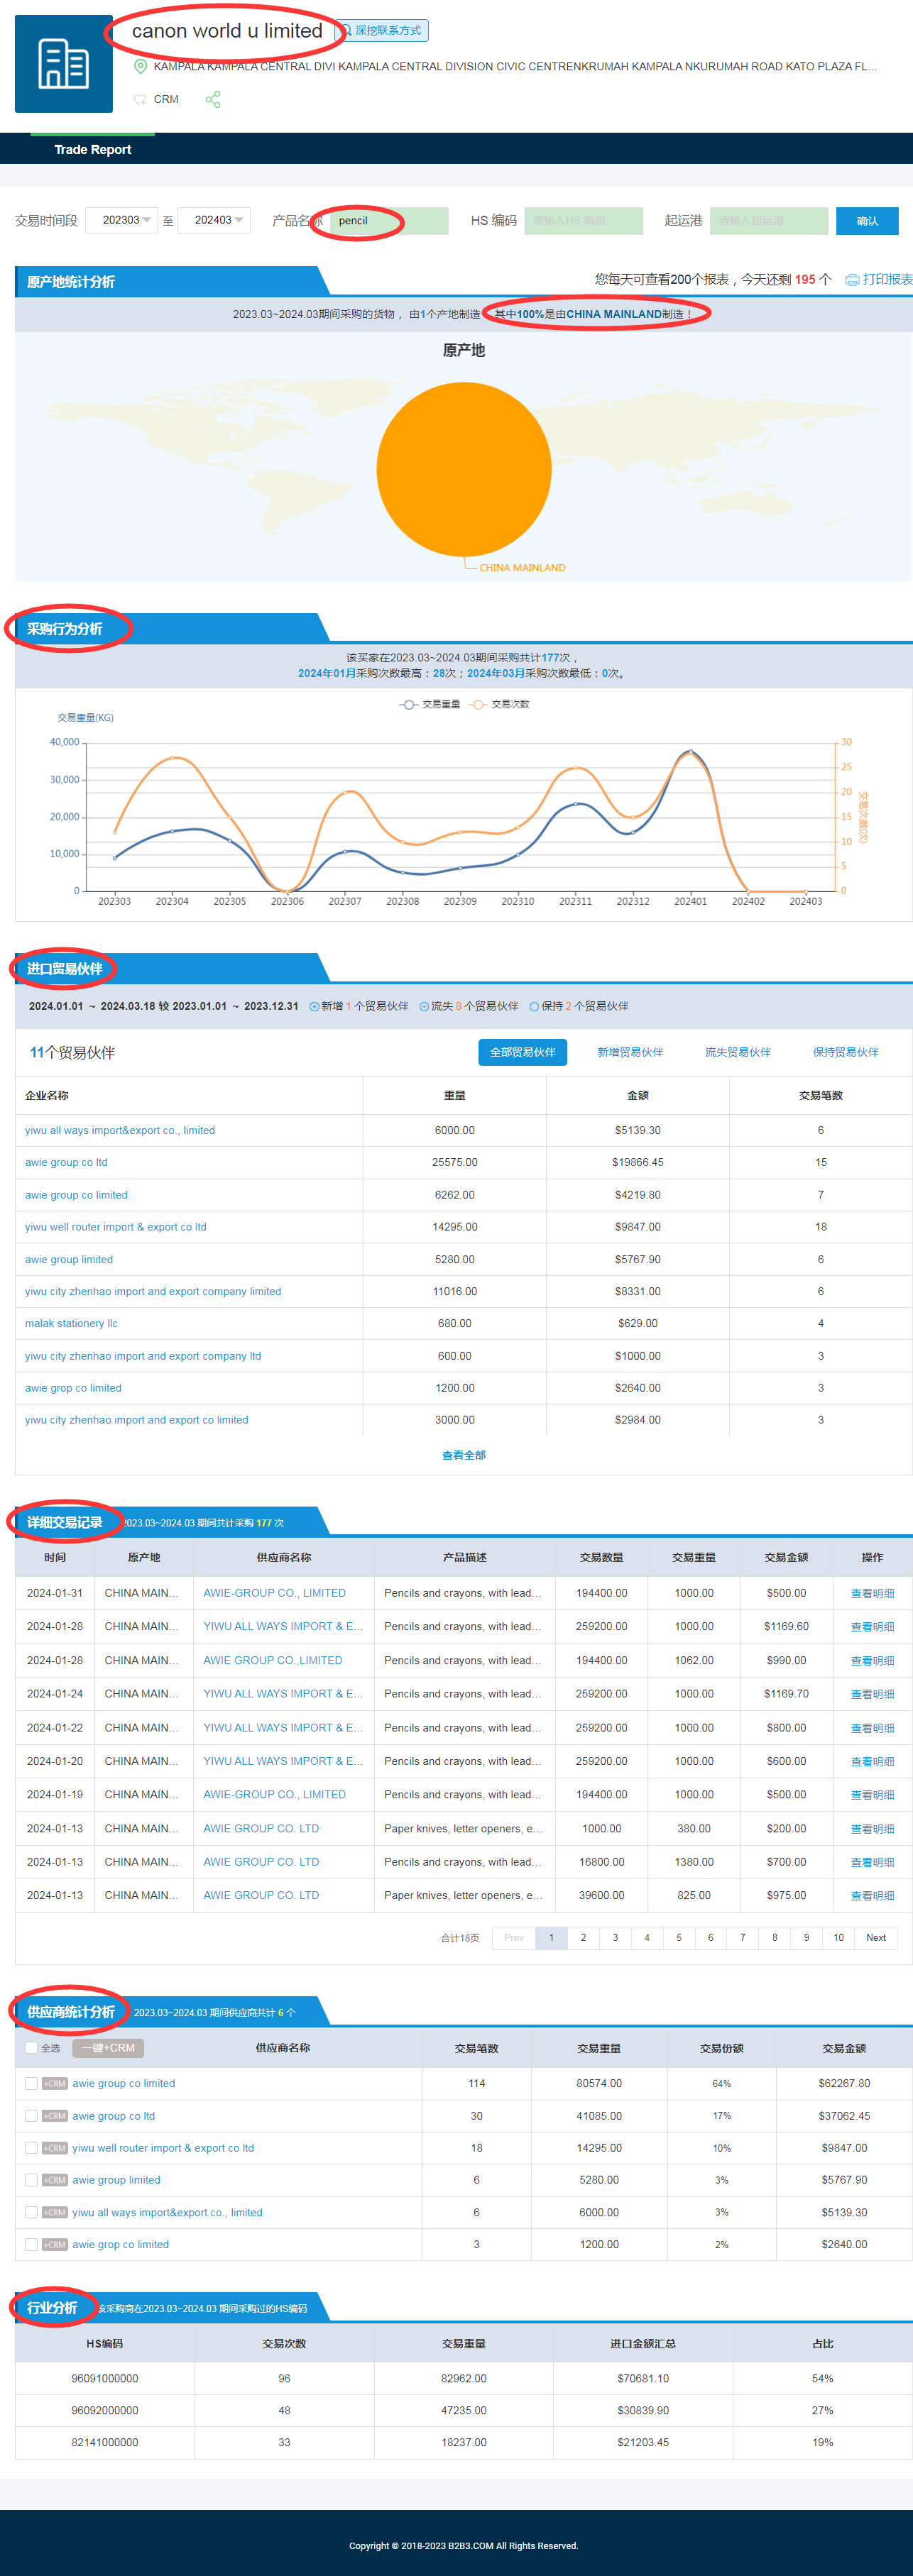
Task: Open the malak stationery llc partner link
Action: [71, 1323]
